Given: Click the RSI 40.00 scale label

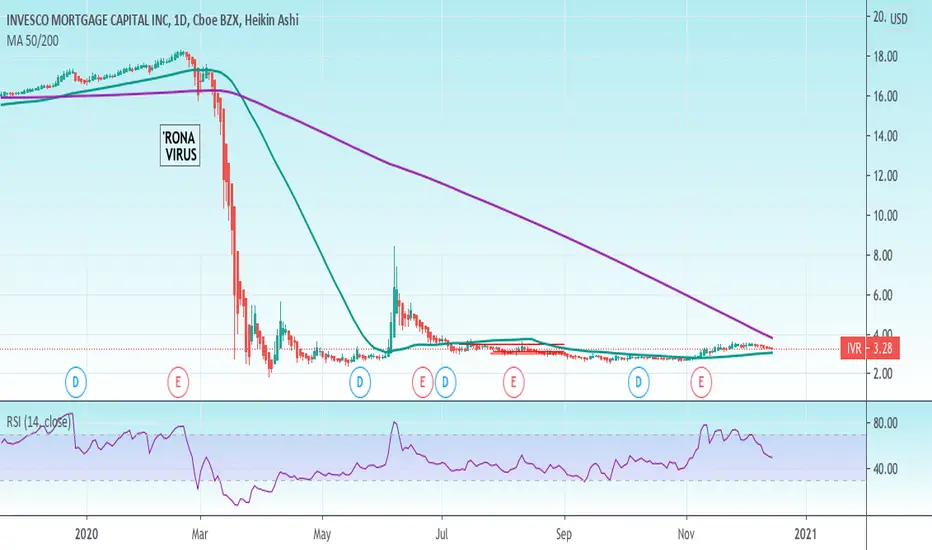Looking at the screenshot, I should pyautogui.click(x=885, y=469).
